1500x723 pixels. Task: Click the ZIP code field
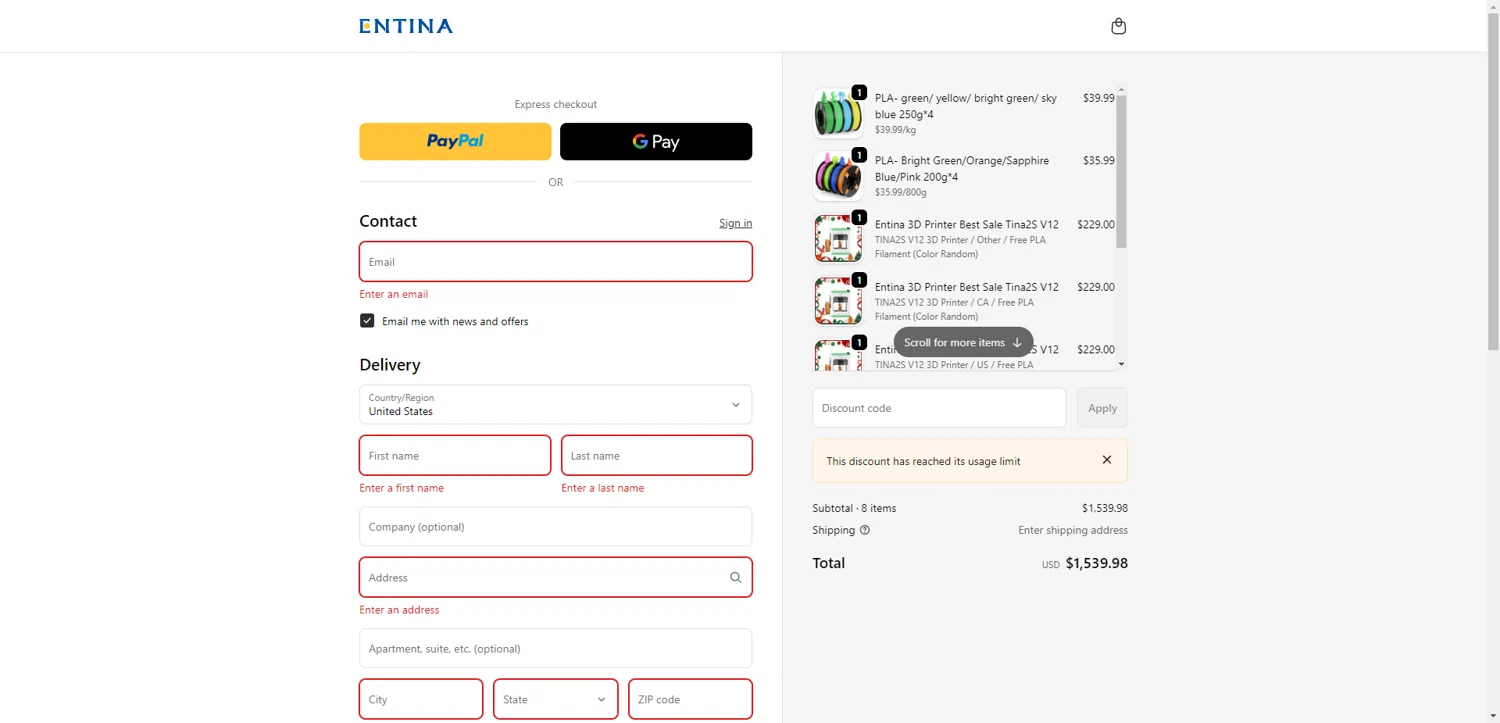coord(690,699)
